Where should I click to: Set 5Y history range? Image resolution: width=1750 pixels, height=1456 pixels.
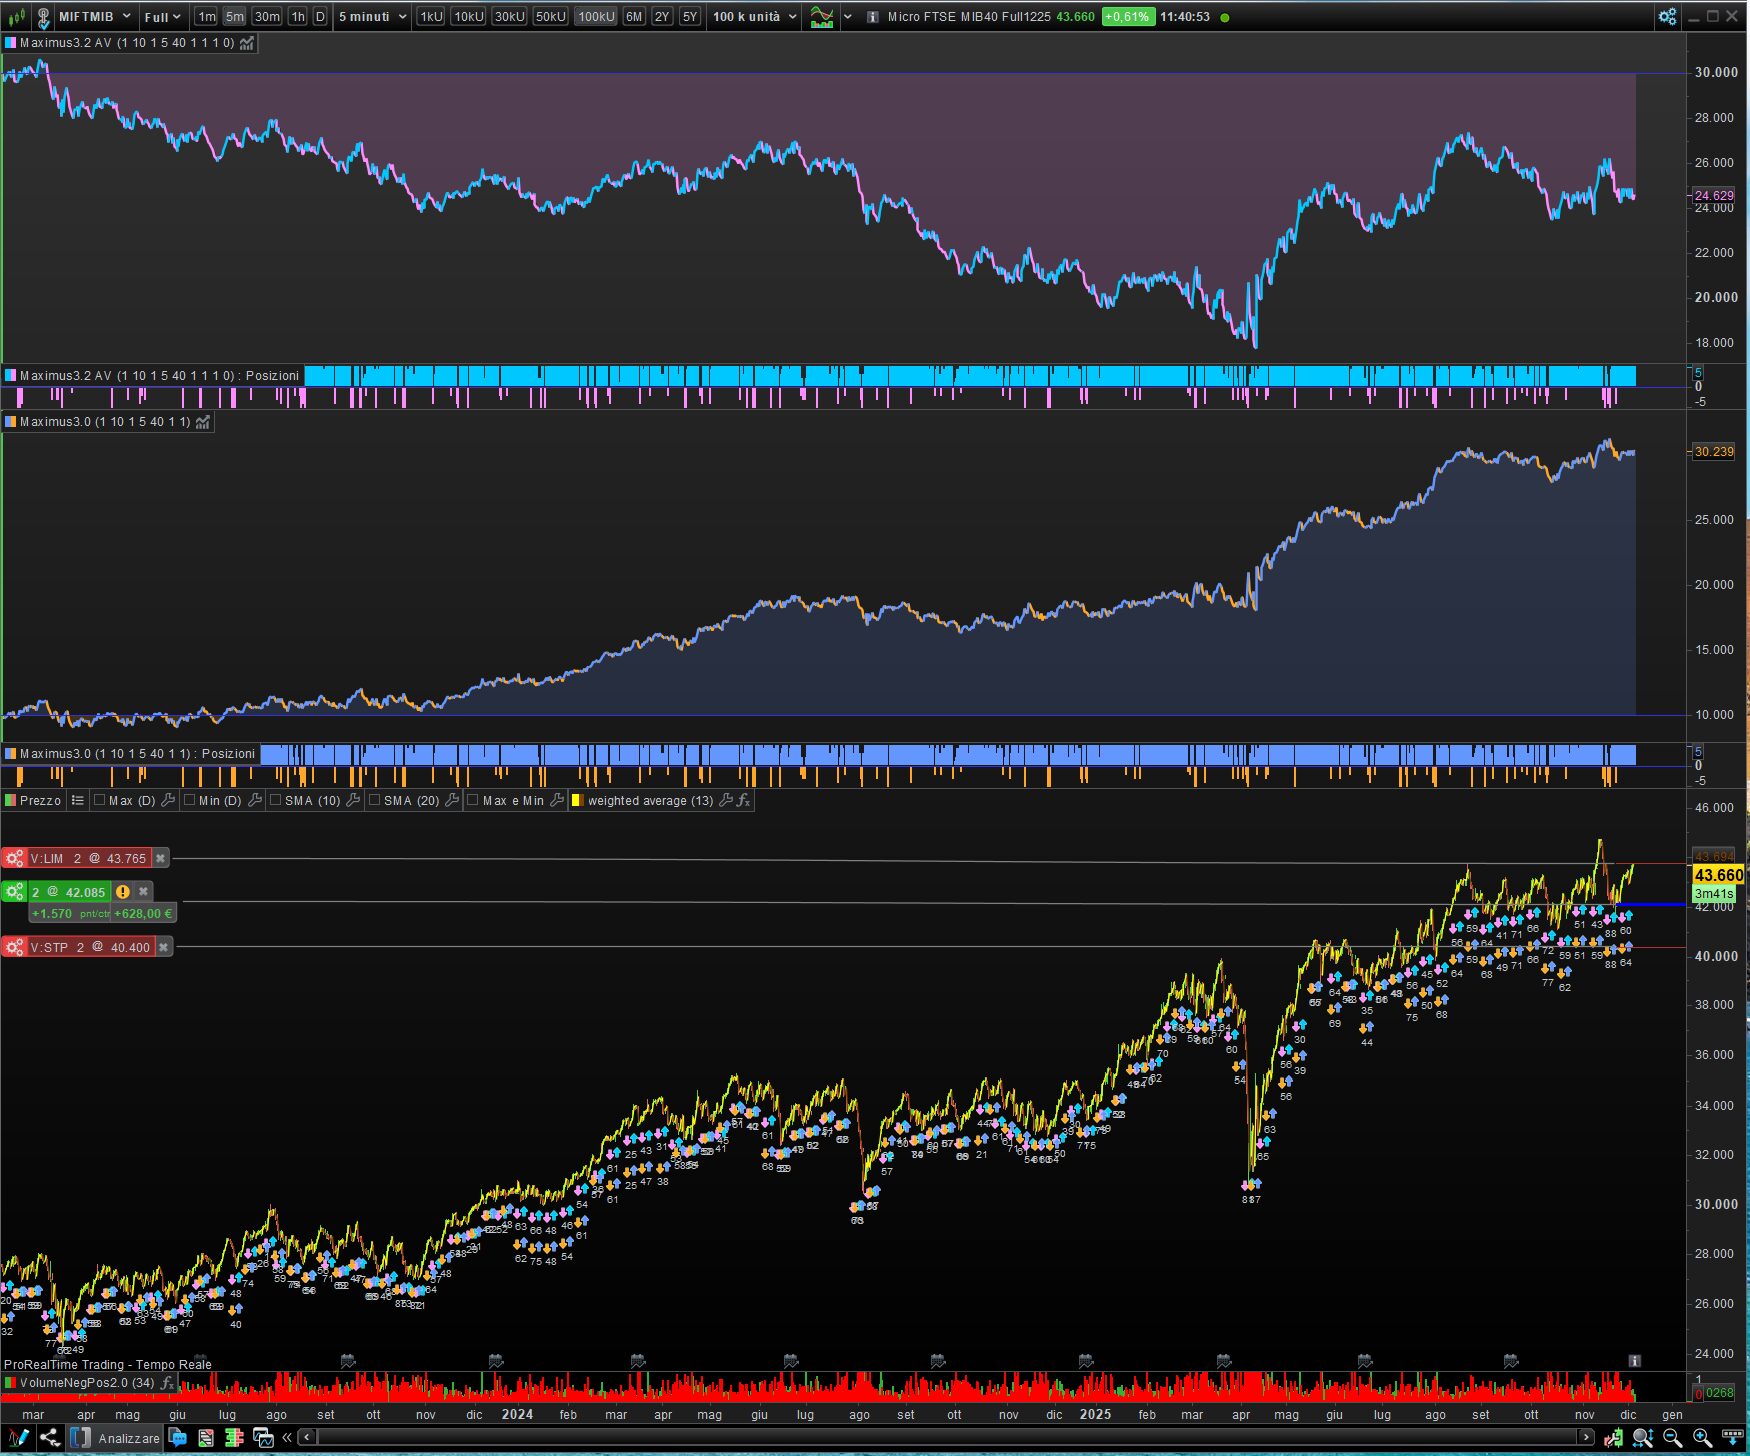pyautogui.click(x=690, y=17)
